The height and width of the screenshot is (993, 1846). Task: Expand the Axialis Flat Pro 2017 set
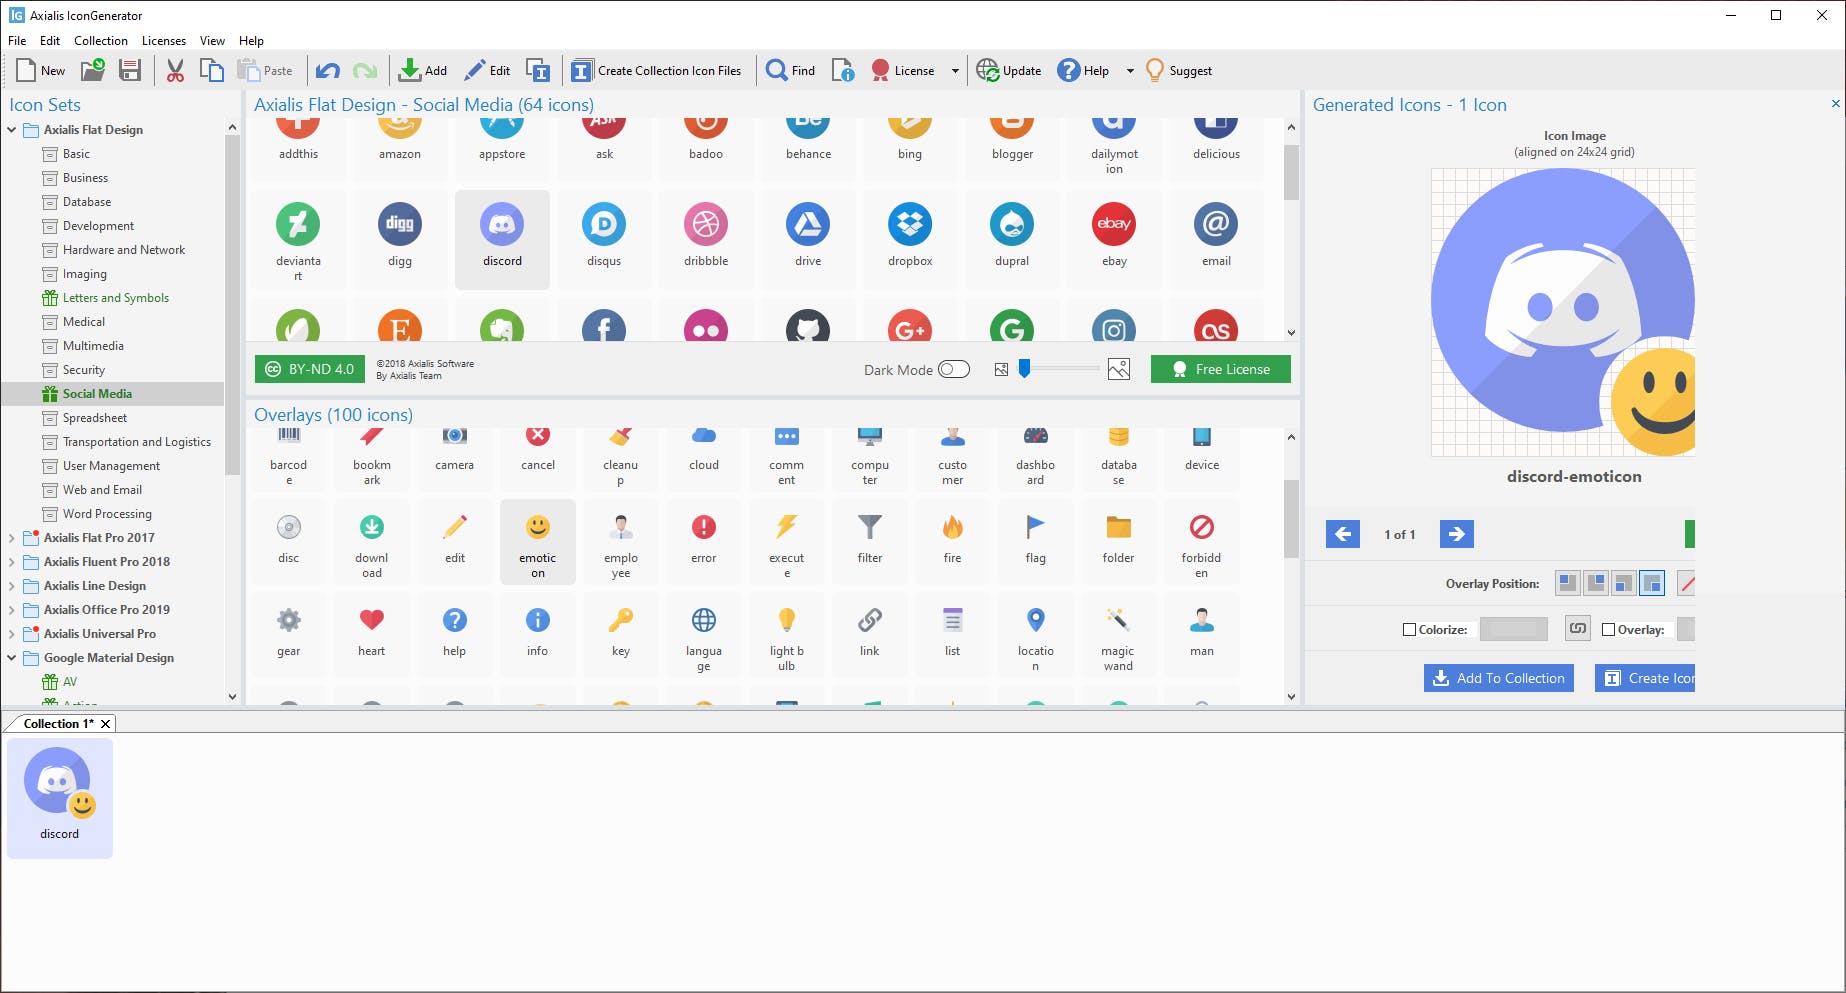tap(12, 538)
